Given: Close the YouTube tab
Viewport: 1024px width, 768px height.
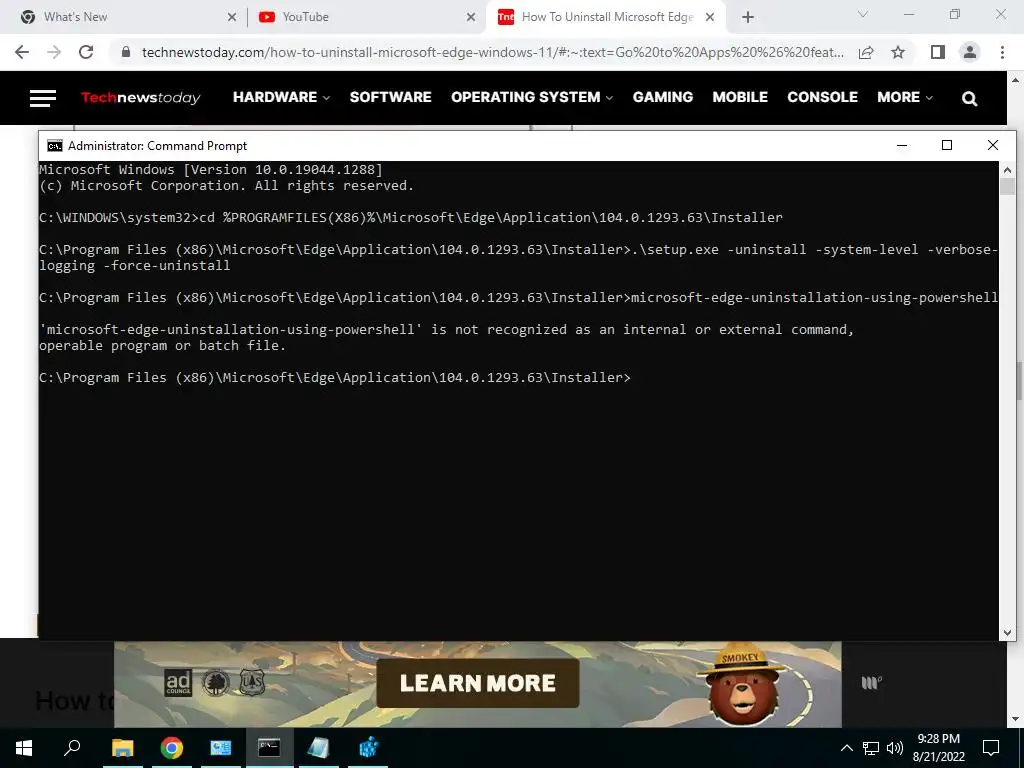Looking at the screenshot, I should [x=471, y=18].
